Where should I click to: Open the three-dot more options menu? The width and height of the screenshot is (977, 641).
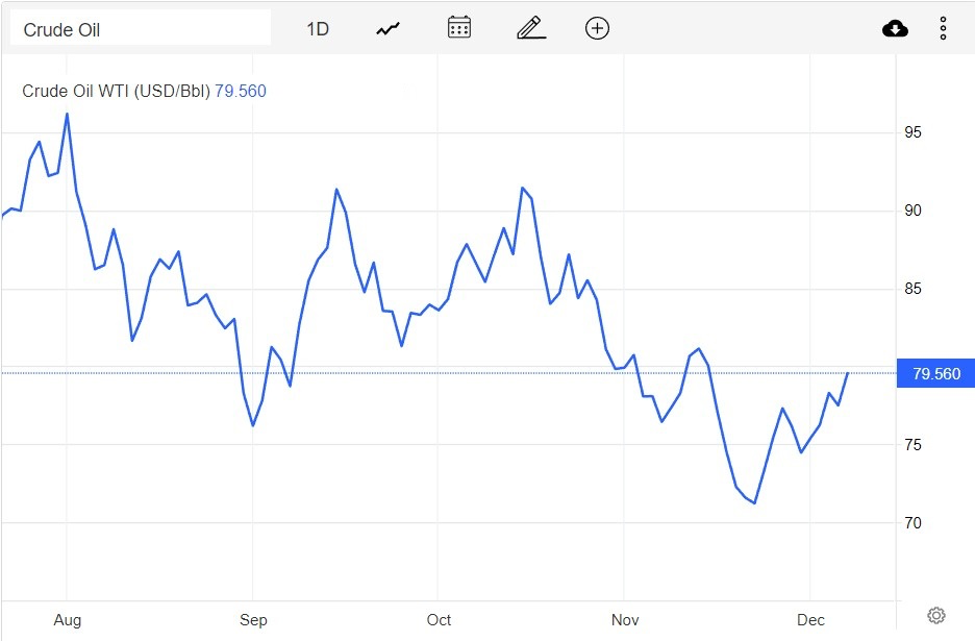(x=943, y=28)
